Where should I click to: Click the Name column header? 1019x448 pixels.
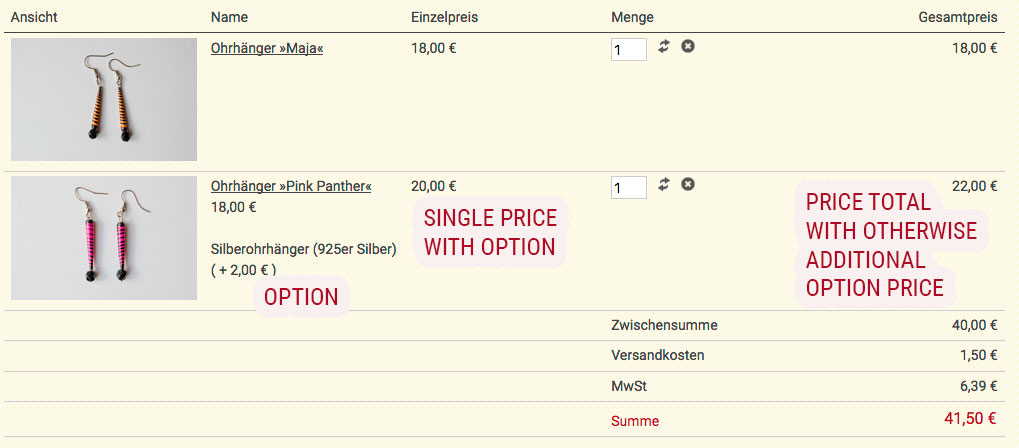pos(229,17)
